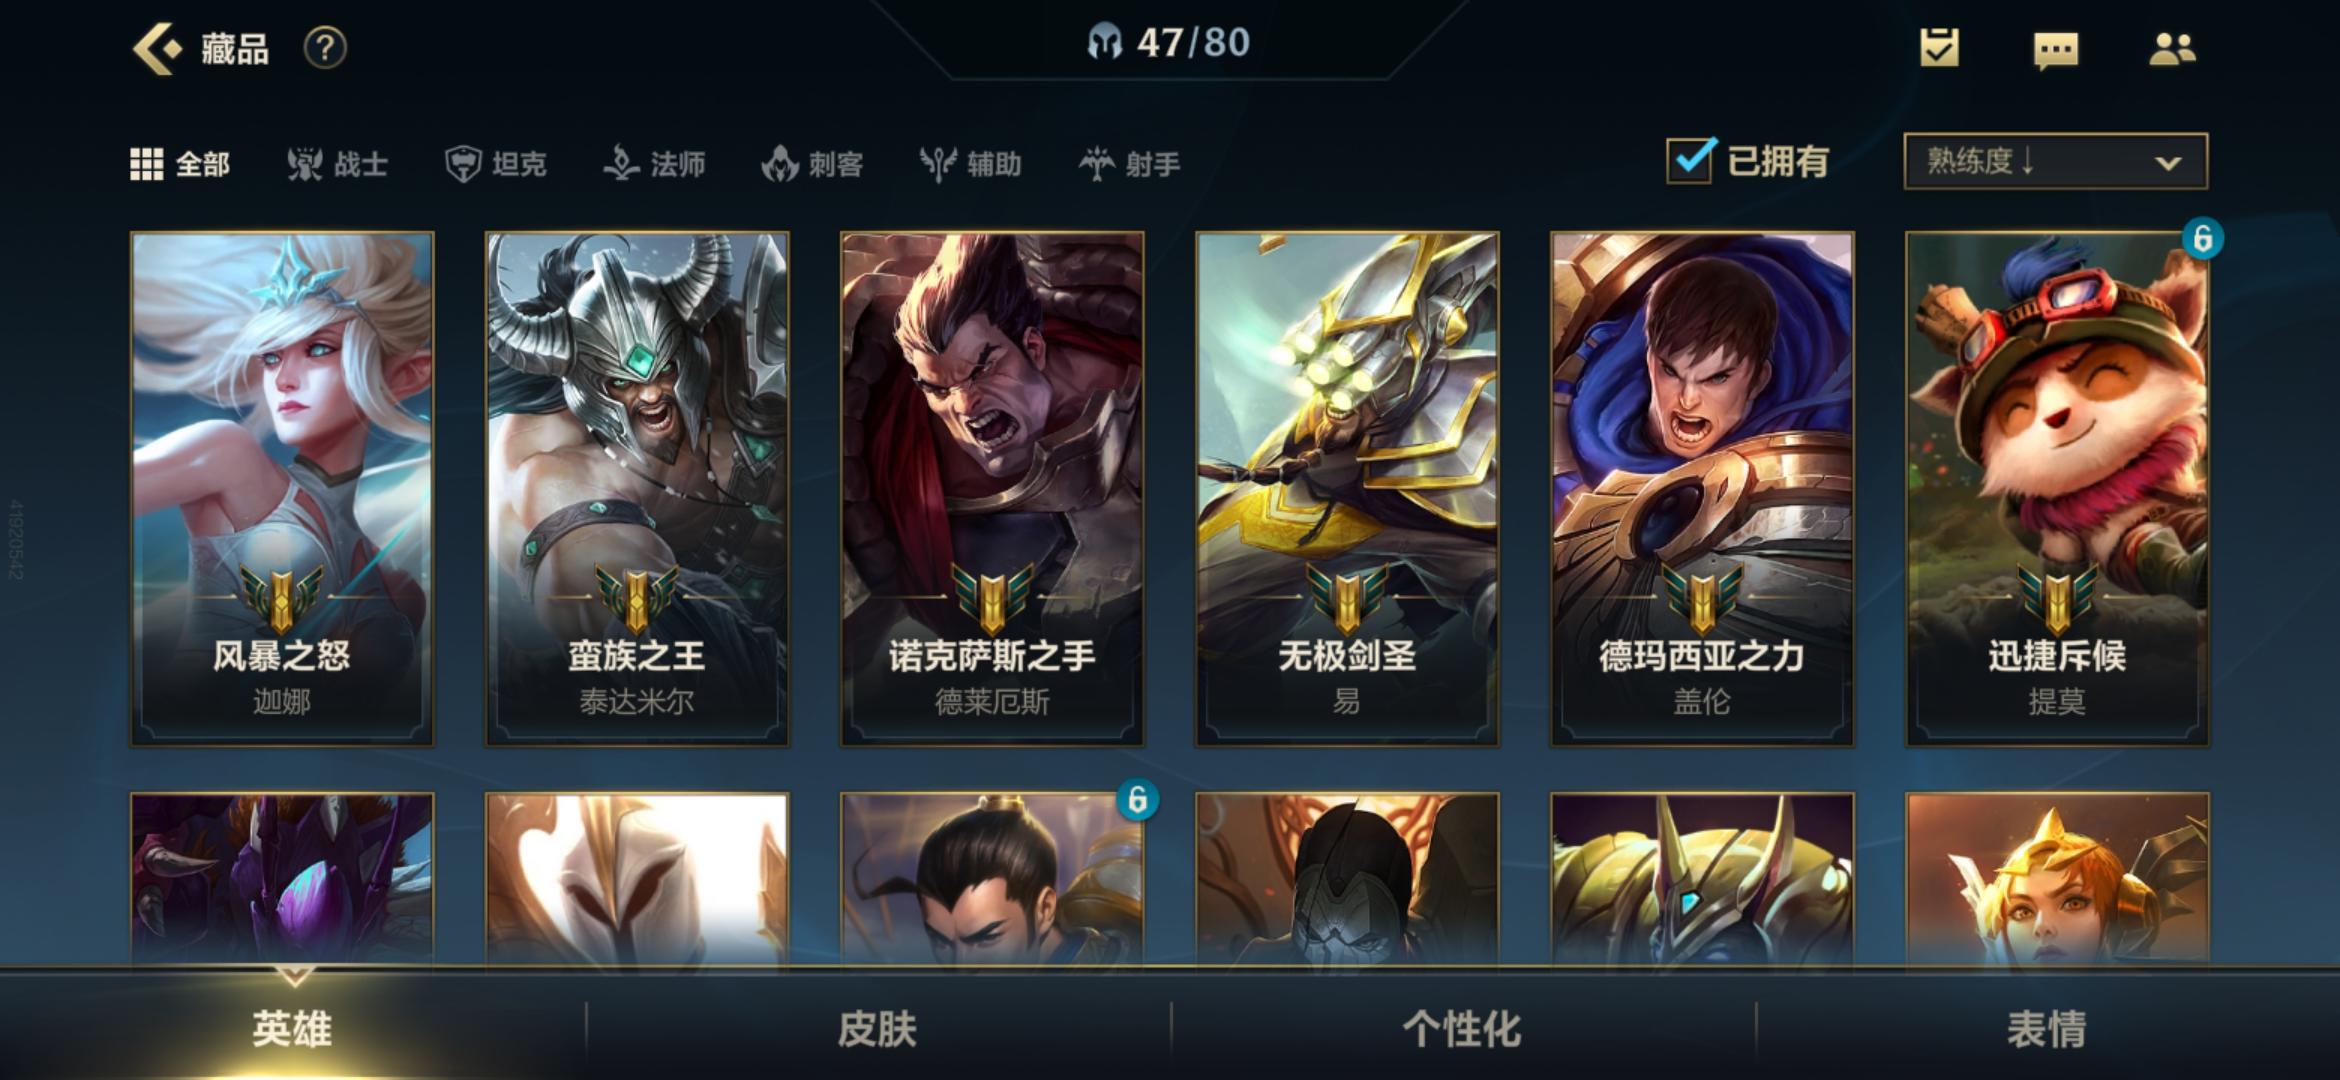Open the missions checklist icon
The image size is (2340, 1080).
click(1939, 47)
